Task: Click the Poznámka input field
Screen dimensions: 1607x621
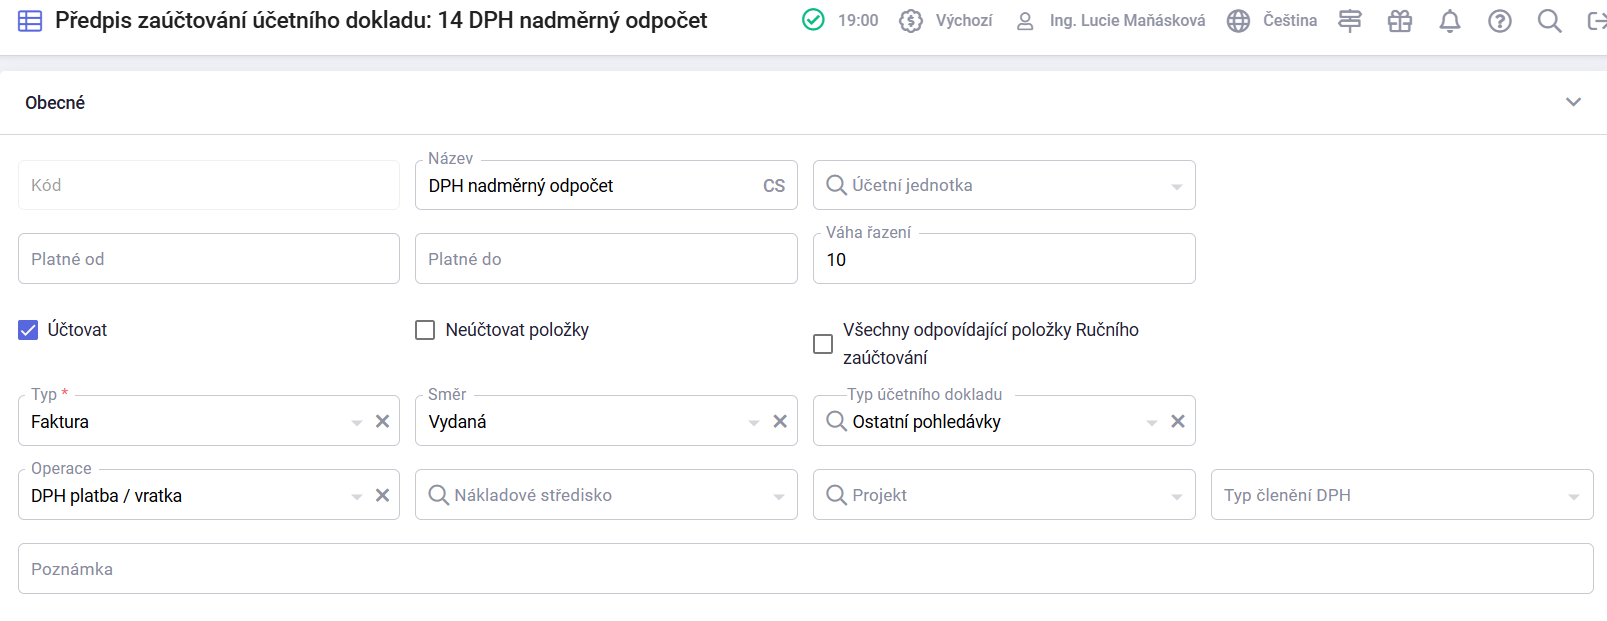Action: [805, 569]
